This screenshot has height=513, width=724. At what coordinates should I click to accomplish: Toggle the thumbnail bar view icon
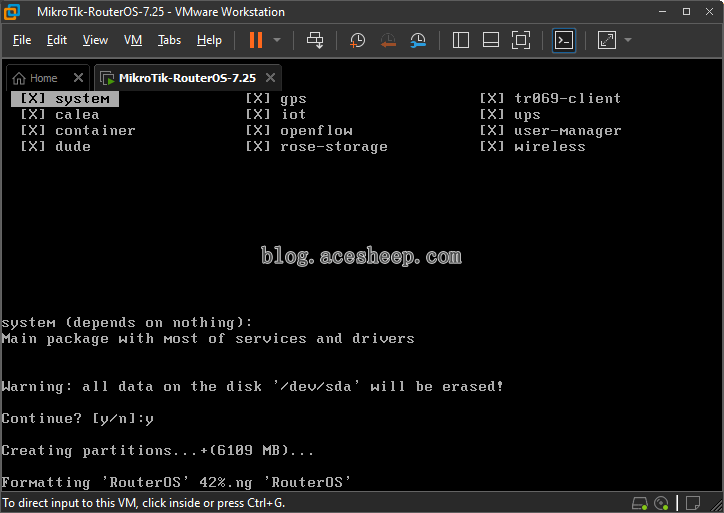click(x=490, y=40)
